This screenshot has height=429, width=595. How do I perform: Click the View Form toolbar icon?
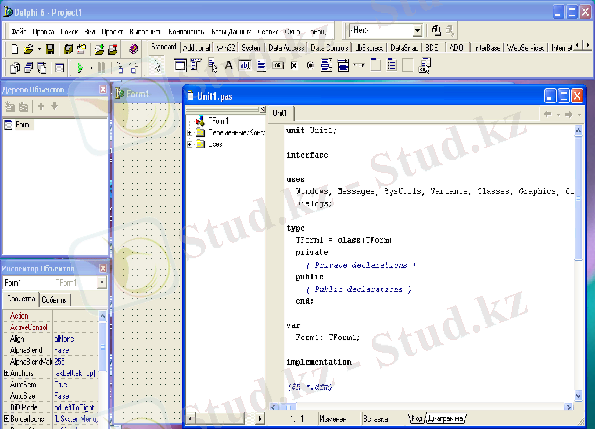point(28,68)
